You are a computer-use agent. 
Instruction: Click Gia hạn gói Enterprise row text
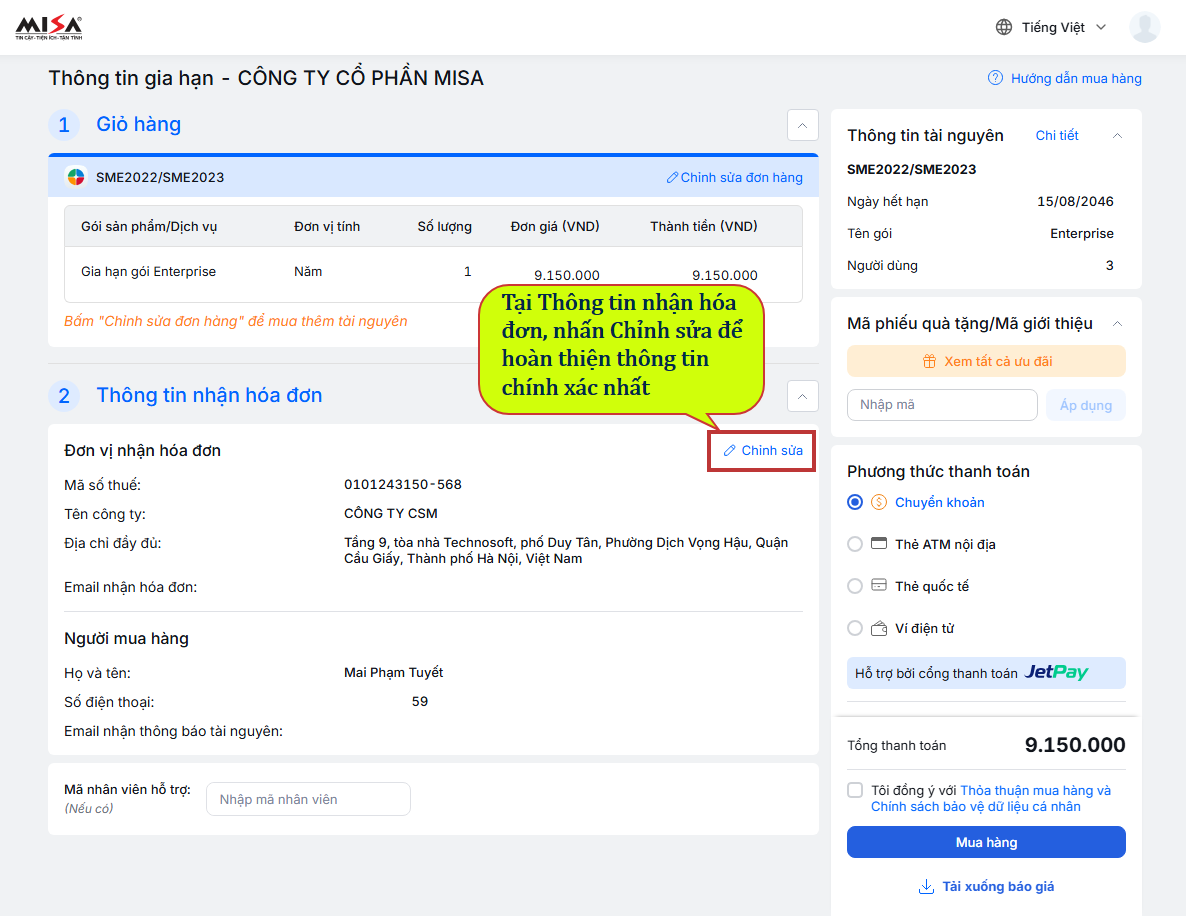click(x=148, y=272)
